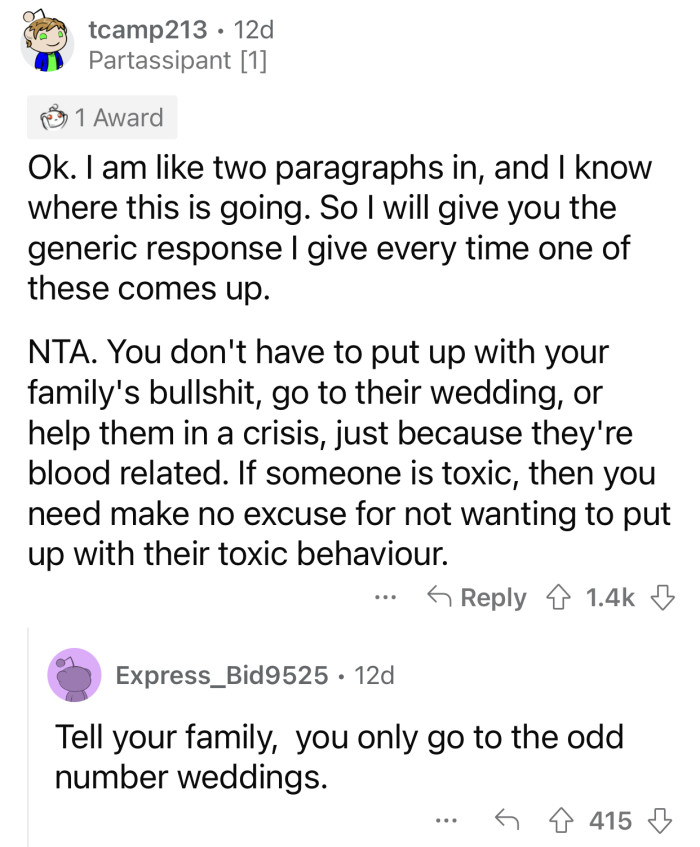Image resolution: width=700 pixels, height=847 pixels.
Task: Click the reply arrow icon next to Reply label
Action: pyautogui.click(x=441, y=597)
